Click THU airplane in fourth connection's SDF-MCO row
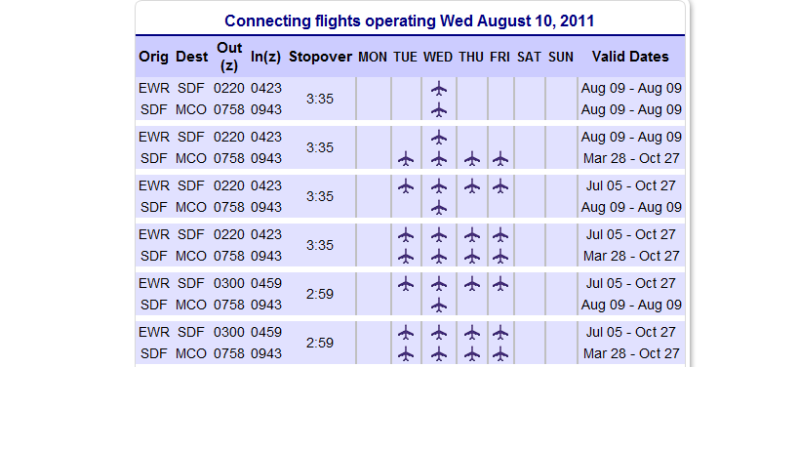 pos(471,256)
